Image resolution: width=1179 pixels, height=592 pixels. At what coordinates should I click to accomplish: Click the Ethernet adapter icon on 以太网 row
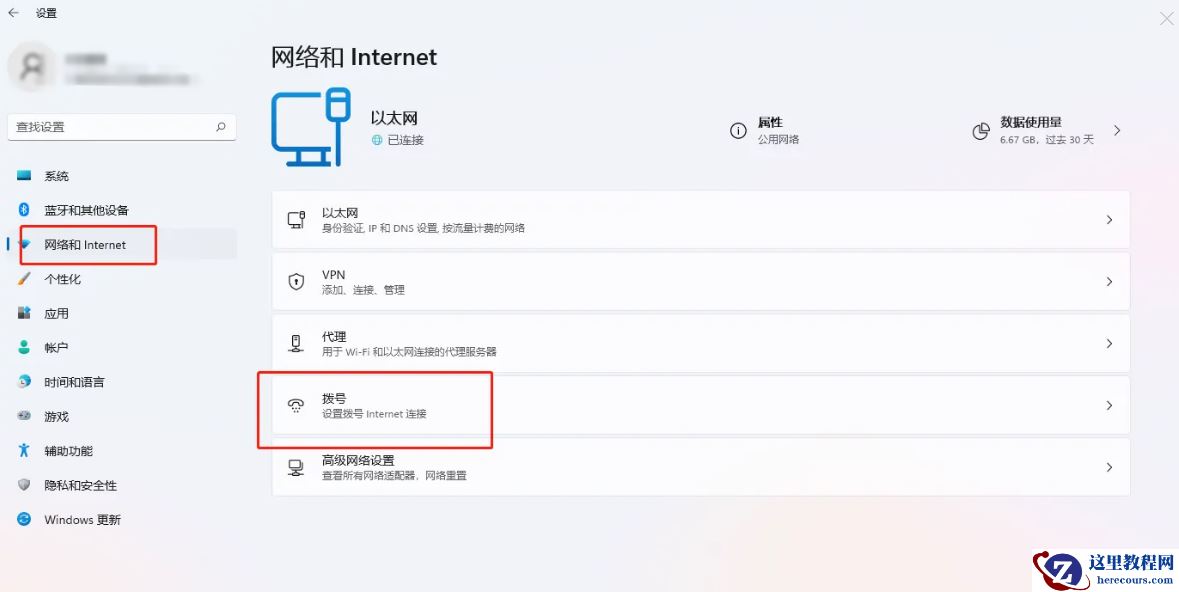pyautogui.click(x=296, y=219)
